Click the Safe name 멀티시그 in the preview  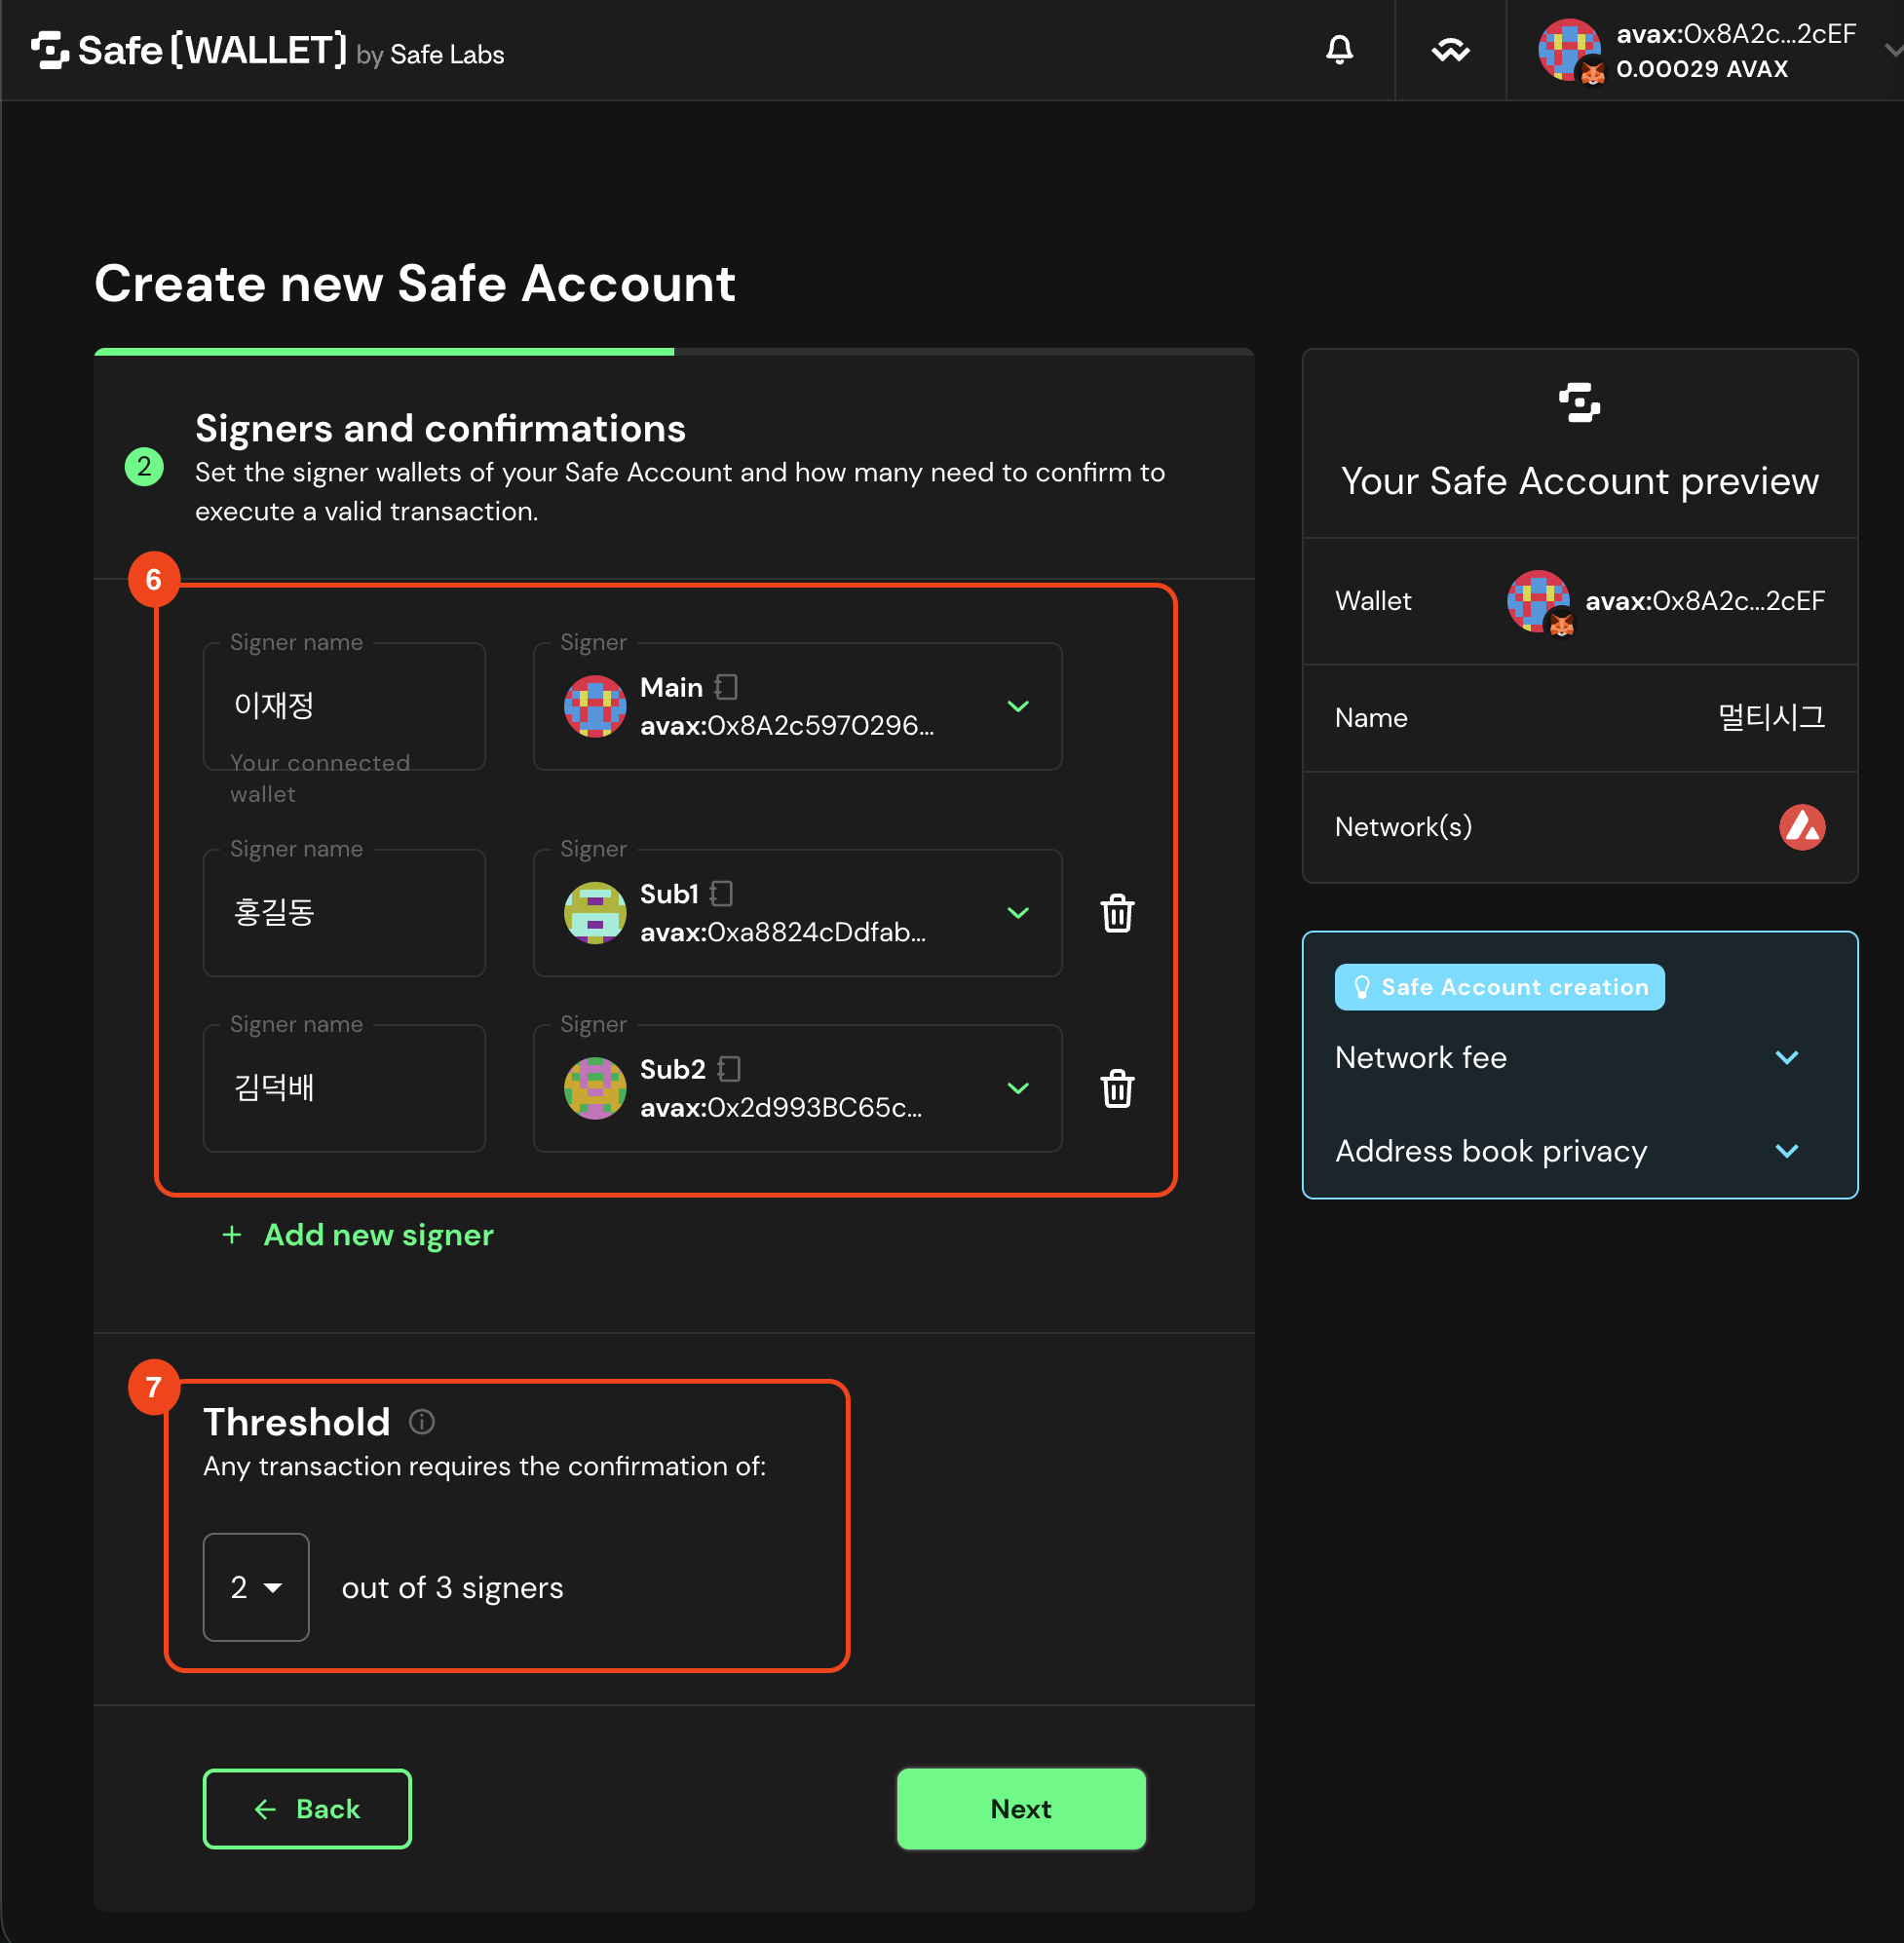tap(1771, 717)
